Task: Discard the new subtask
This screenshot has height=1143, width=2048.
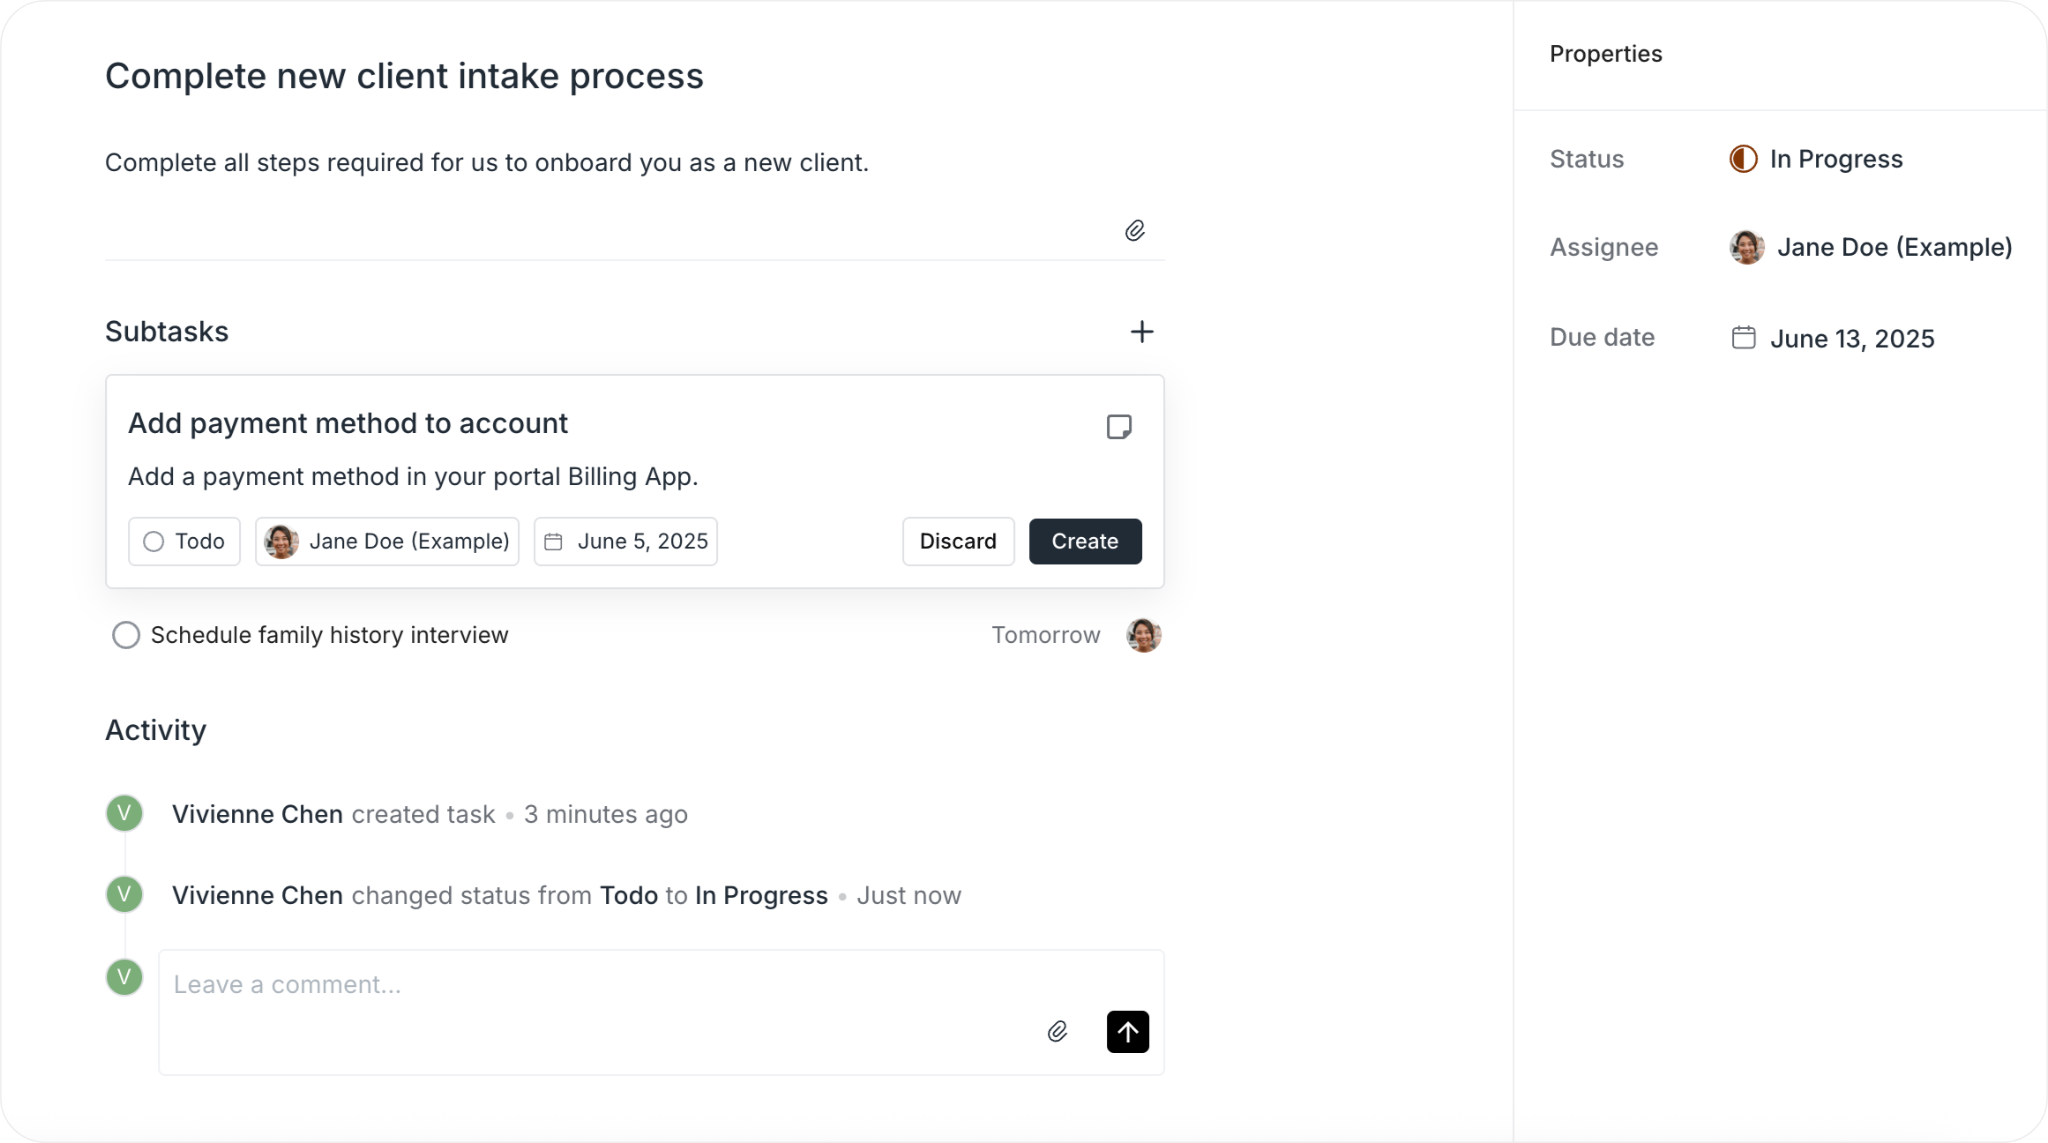Action: pyautogui.click(x=957, y=541)
